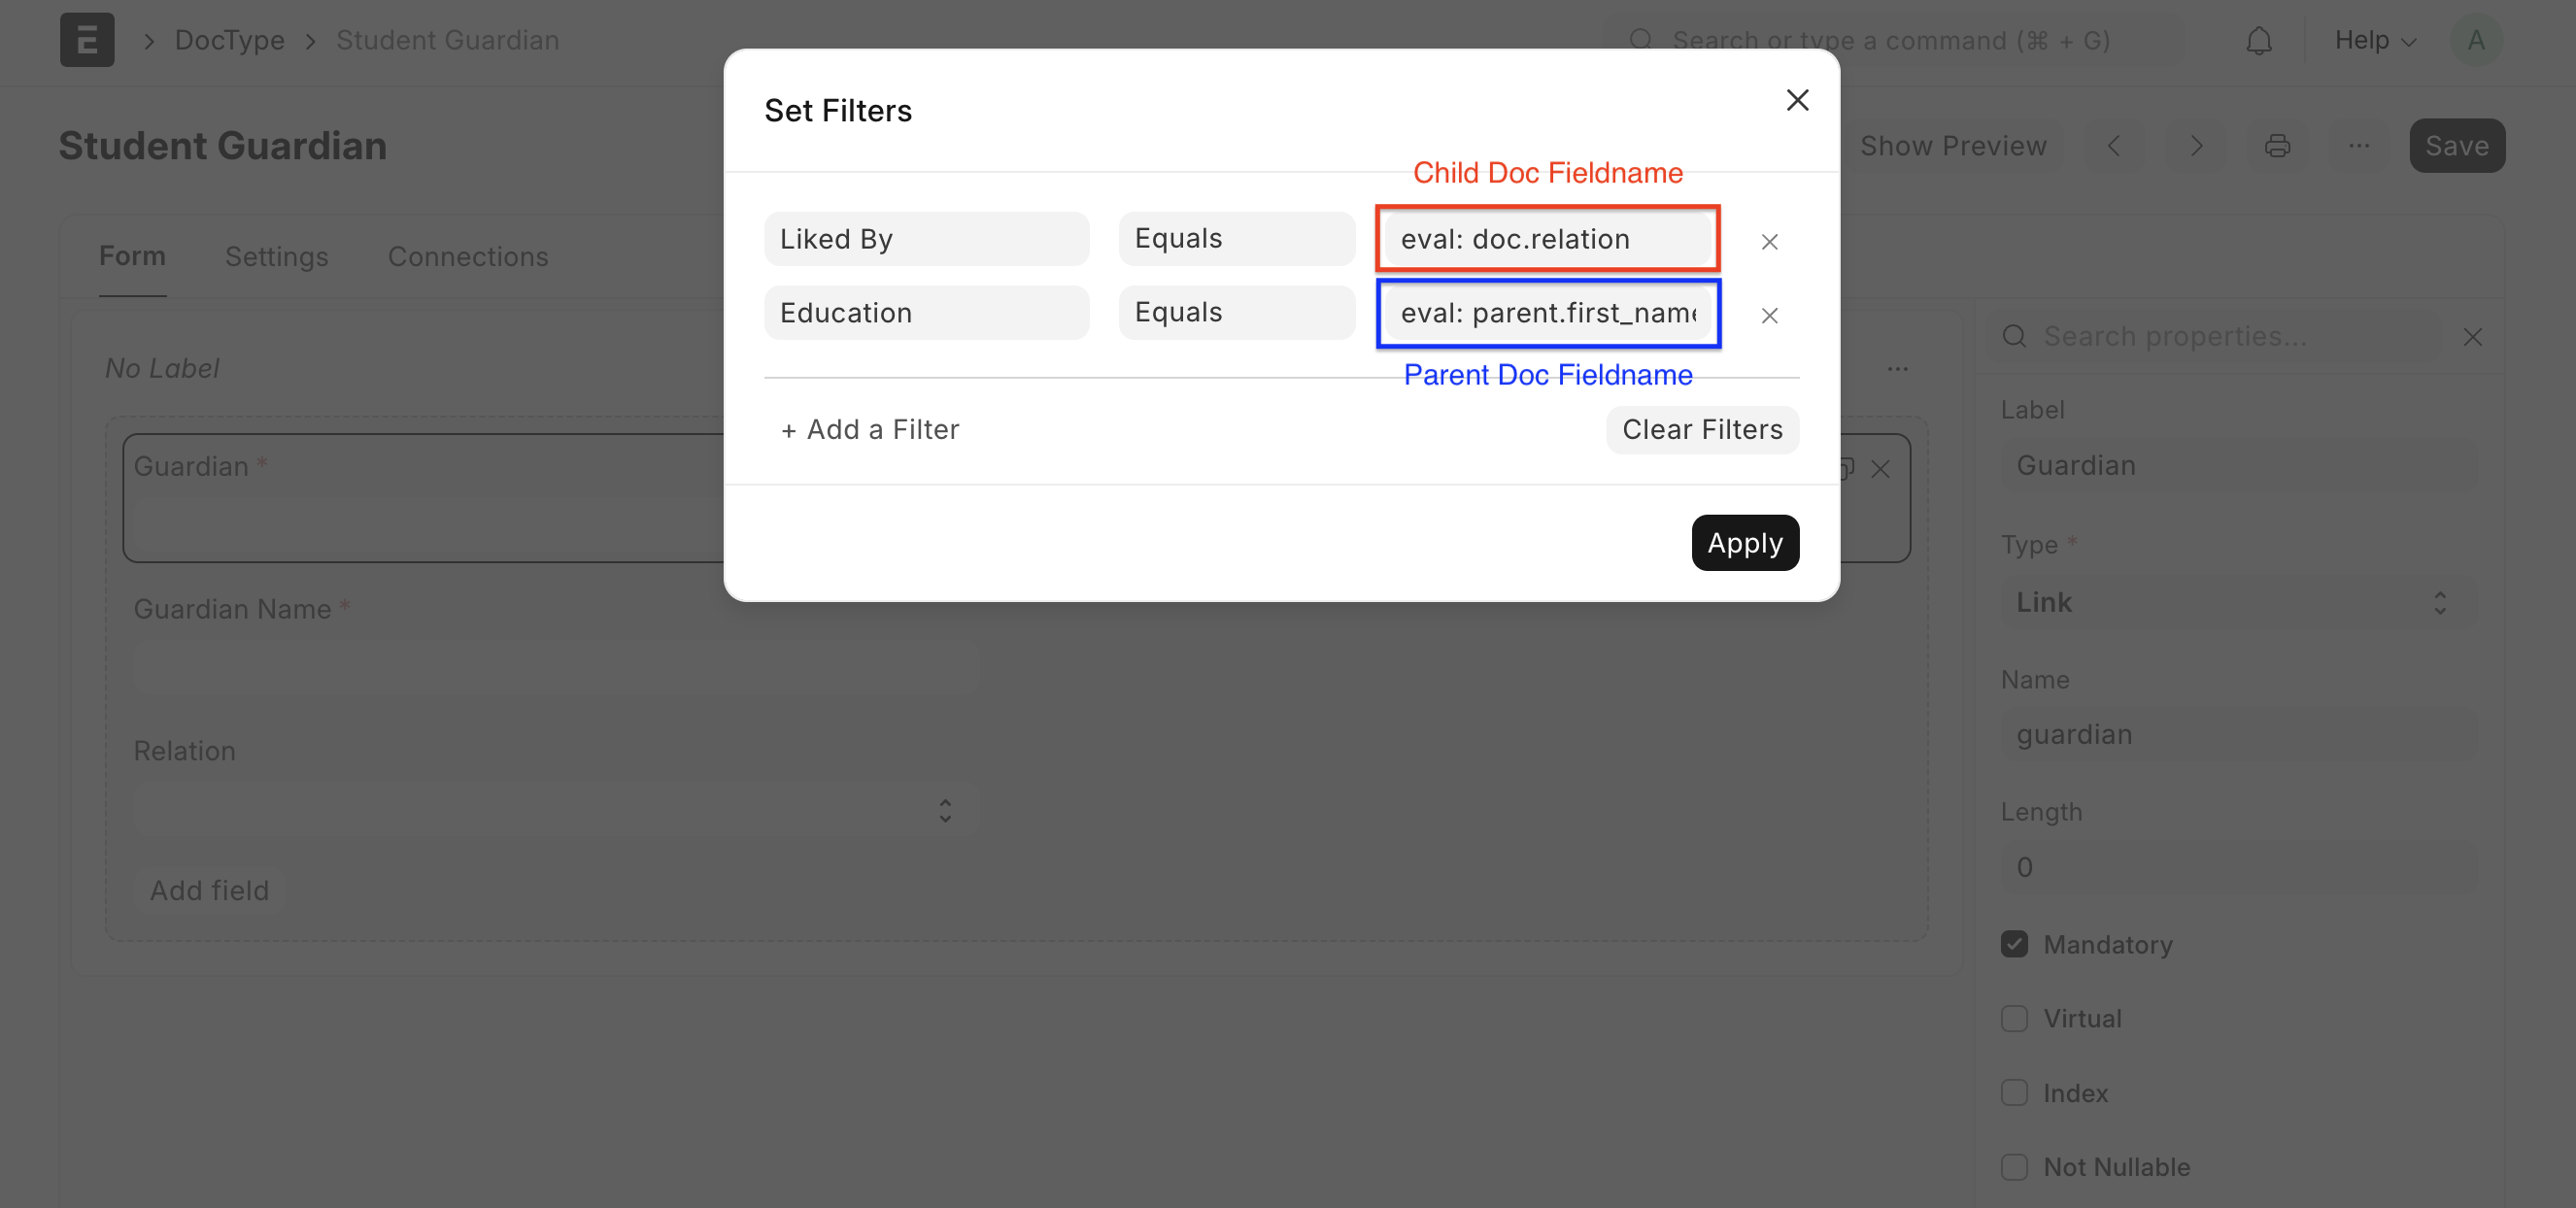Go to next document arrow

[2196, 146]
